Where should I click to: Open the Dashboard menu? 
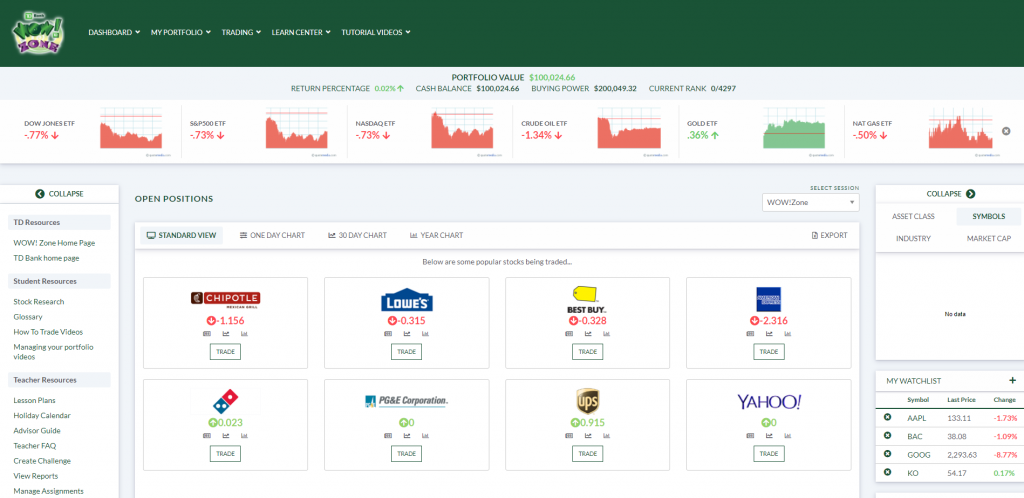(x=114, y=32)
